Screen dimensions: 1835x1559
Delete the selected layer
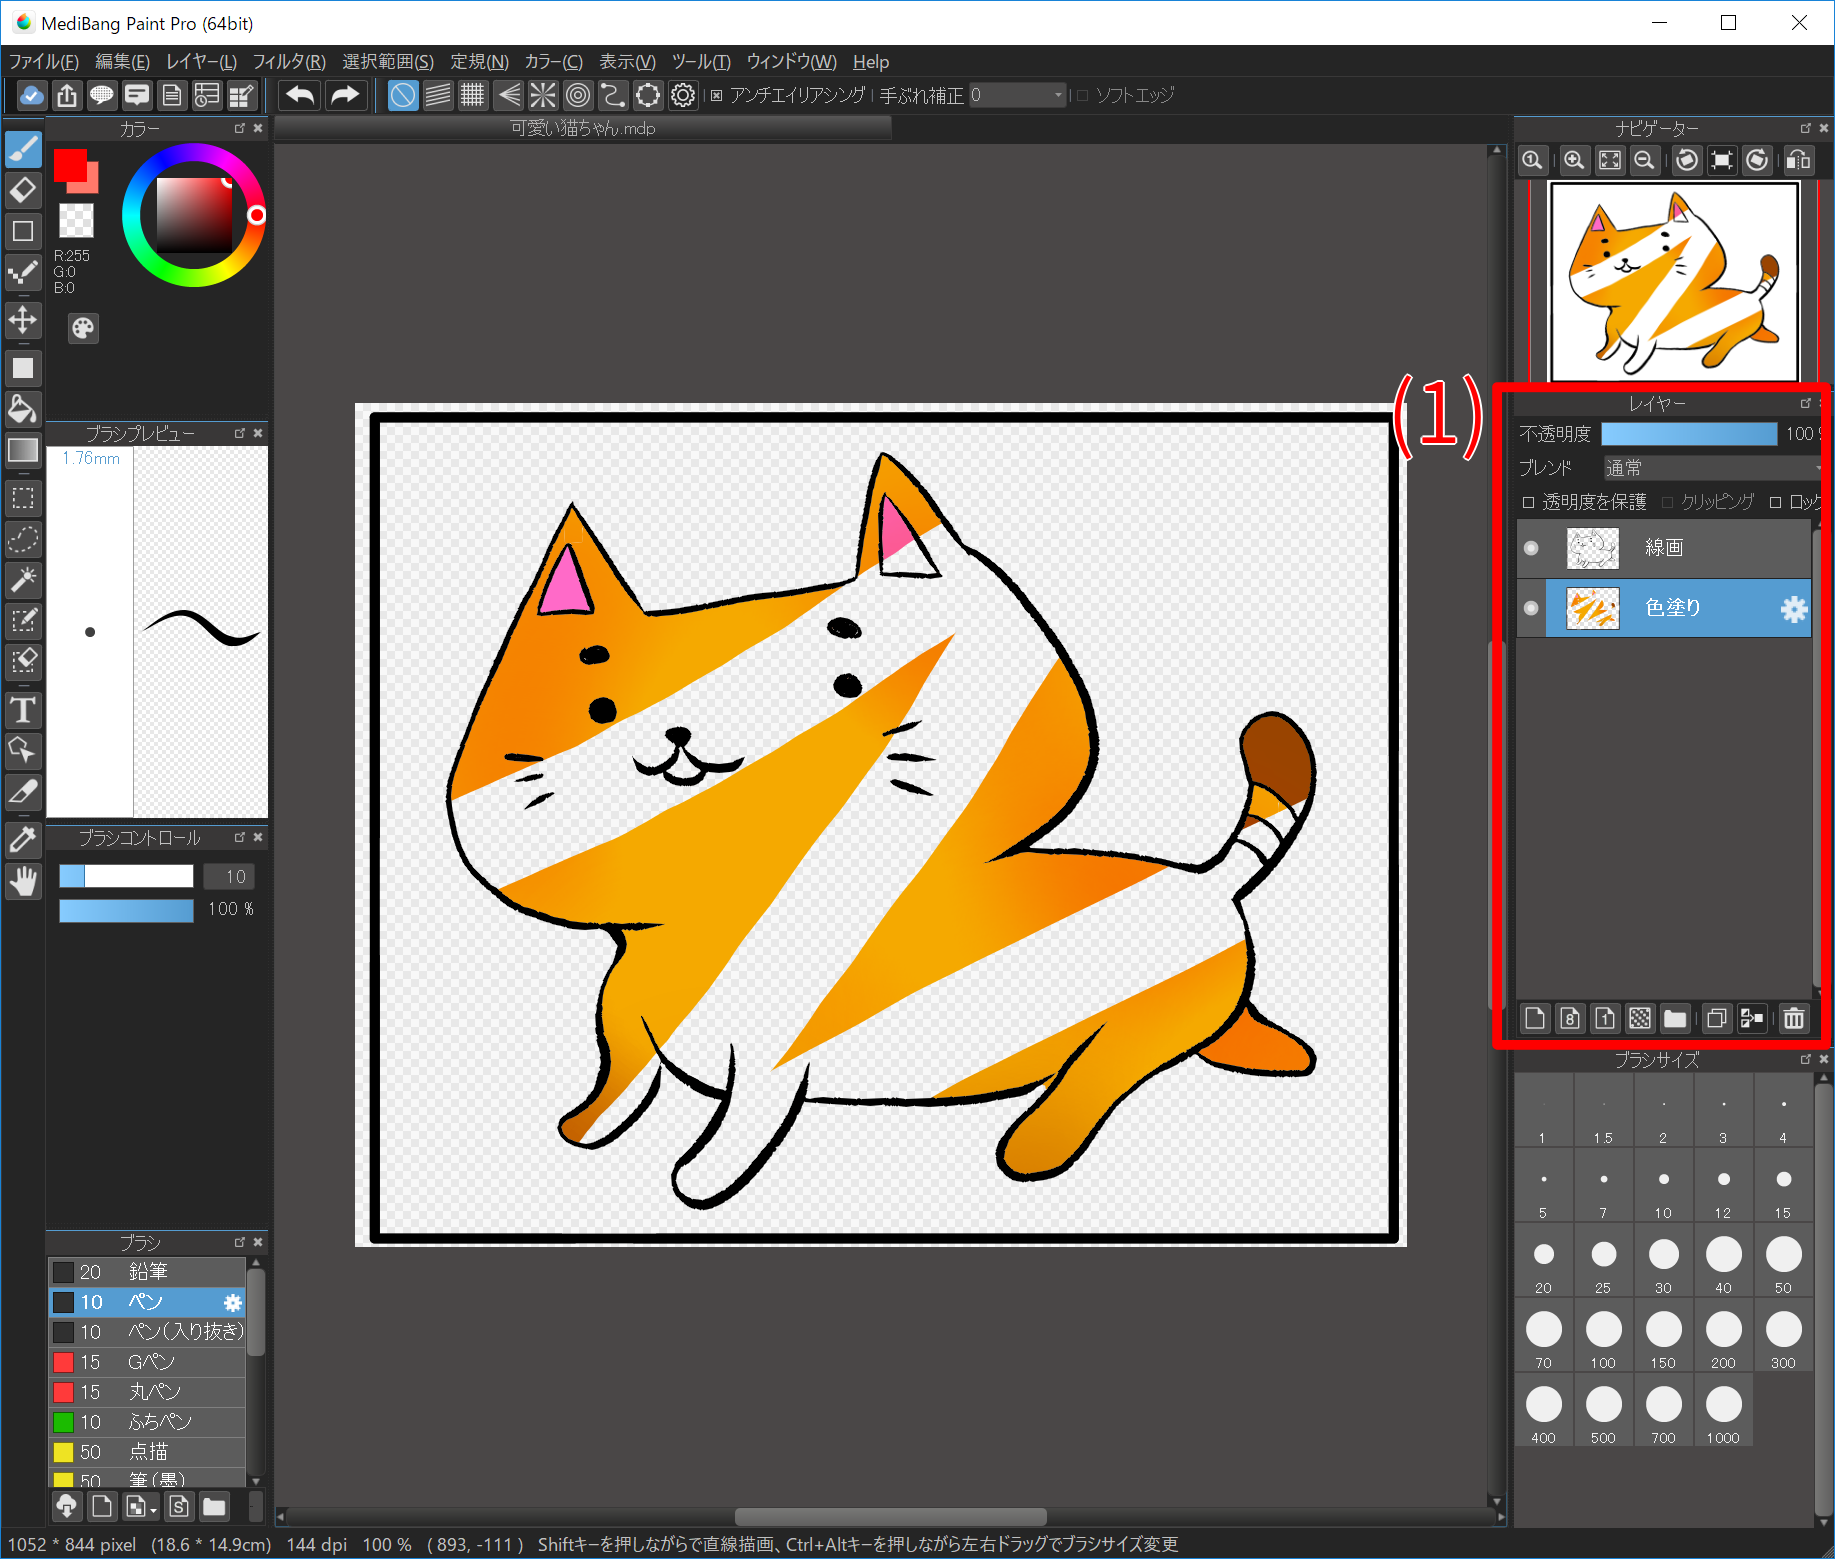click(1793, 1018)
